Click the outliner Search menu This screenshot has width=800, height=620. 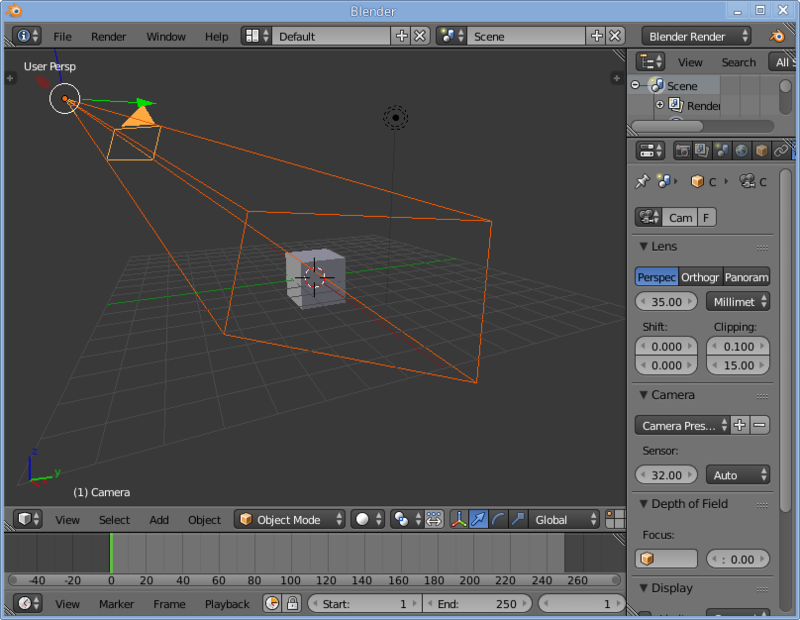pyautogui.click(x=738, y=62)
